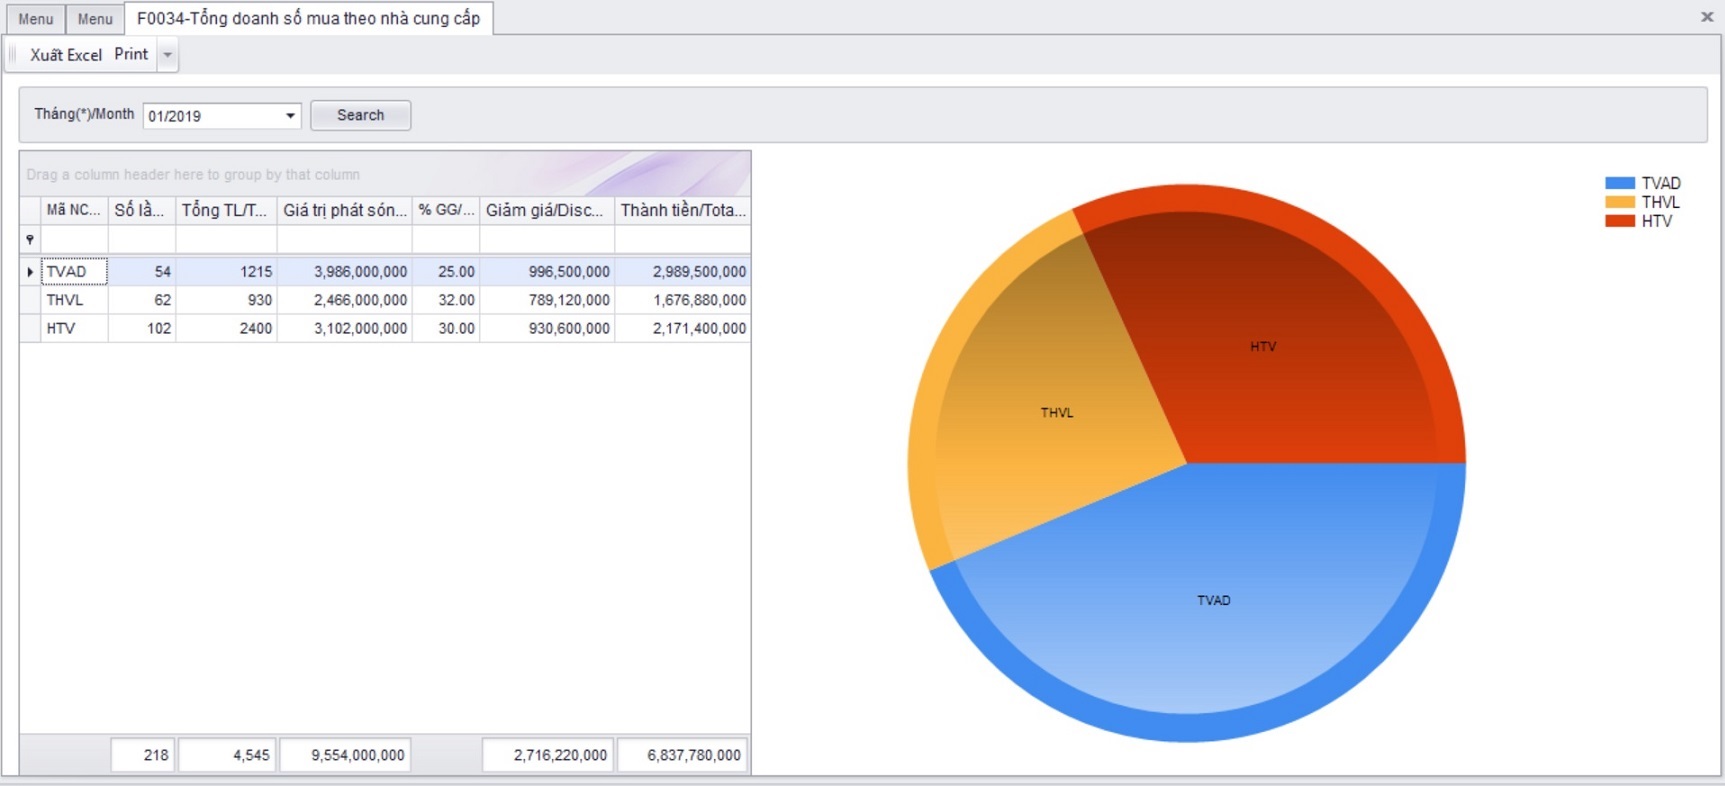Click the orange THVL legend swatch
Viewport: 1725px width, 786px height.
point(1619,202)
